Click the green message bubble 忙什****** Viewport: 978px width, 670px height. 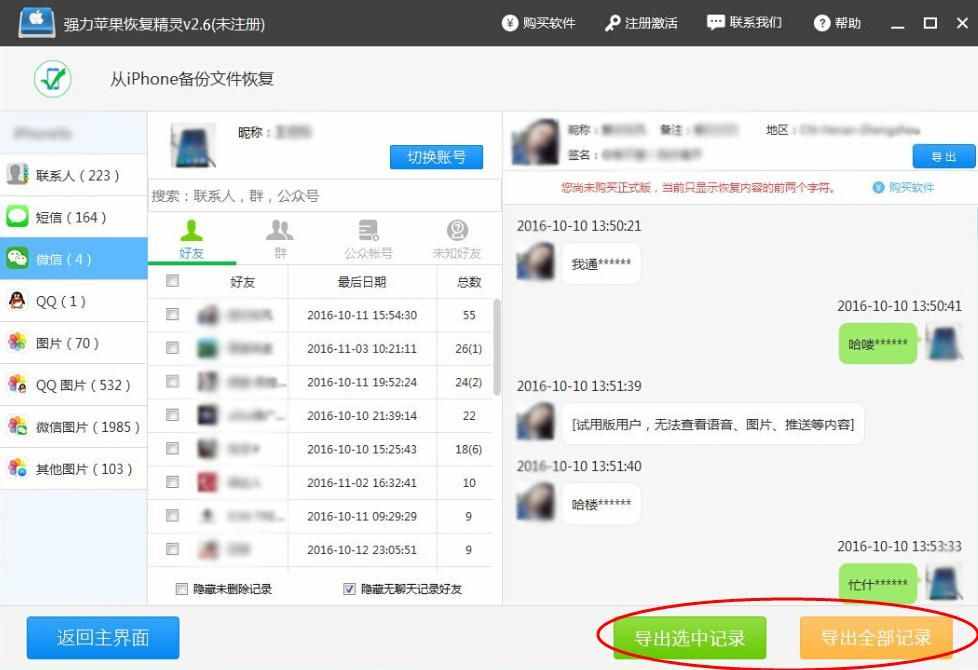pos(878,584)
